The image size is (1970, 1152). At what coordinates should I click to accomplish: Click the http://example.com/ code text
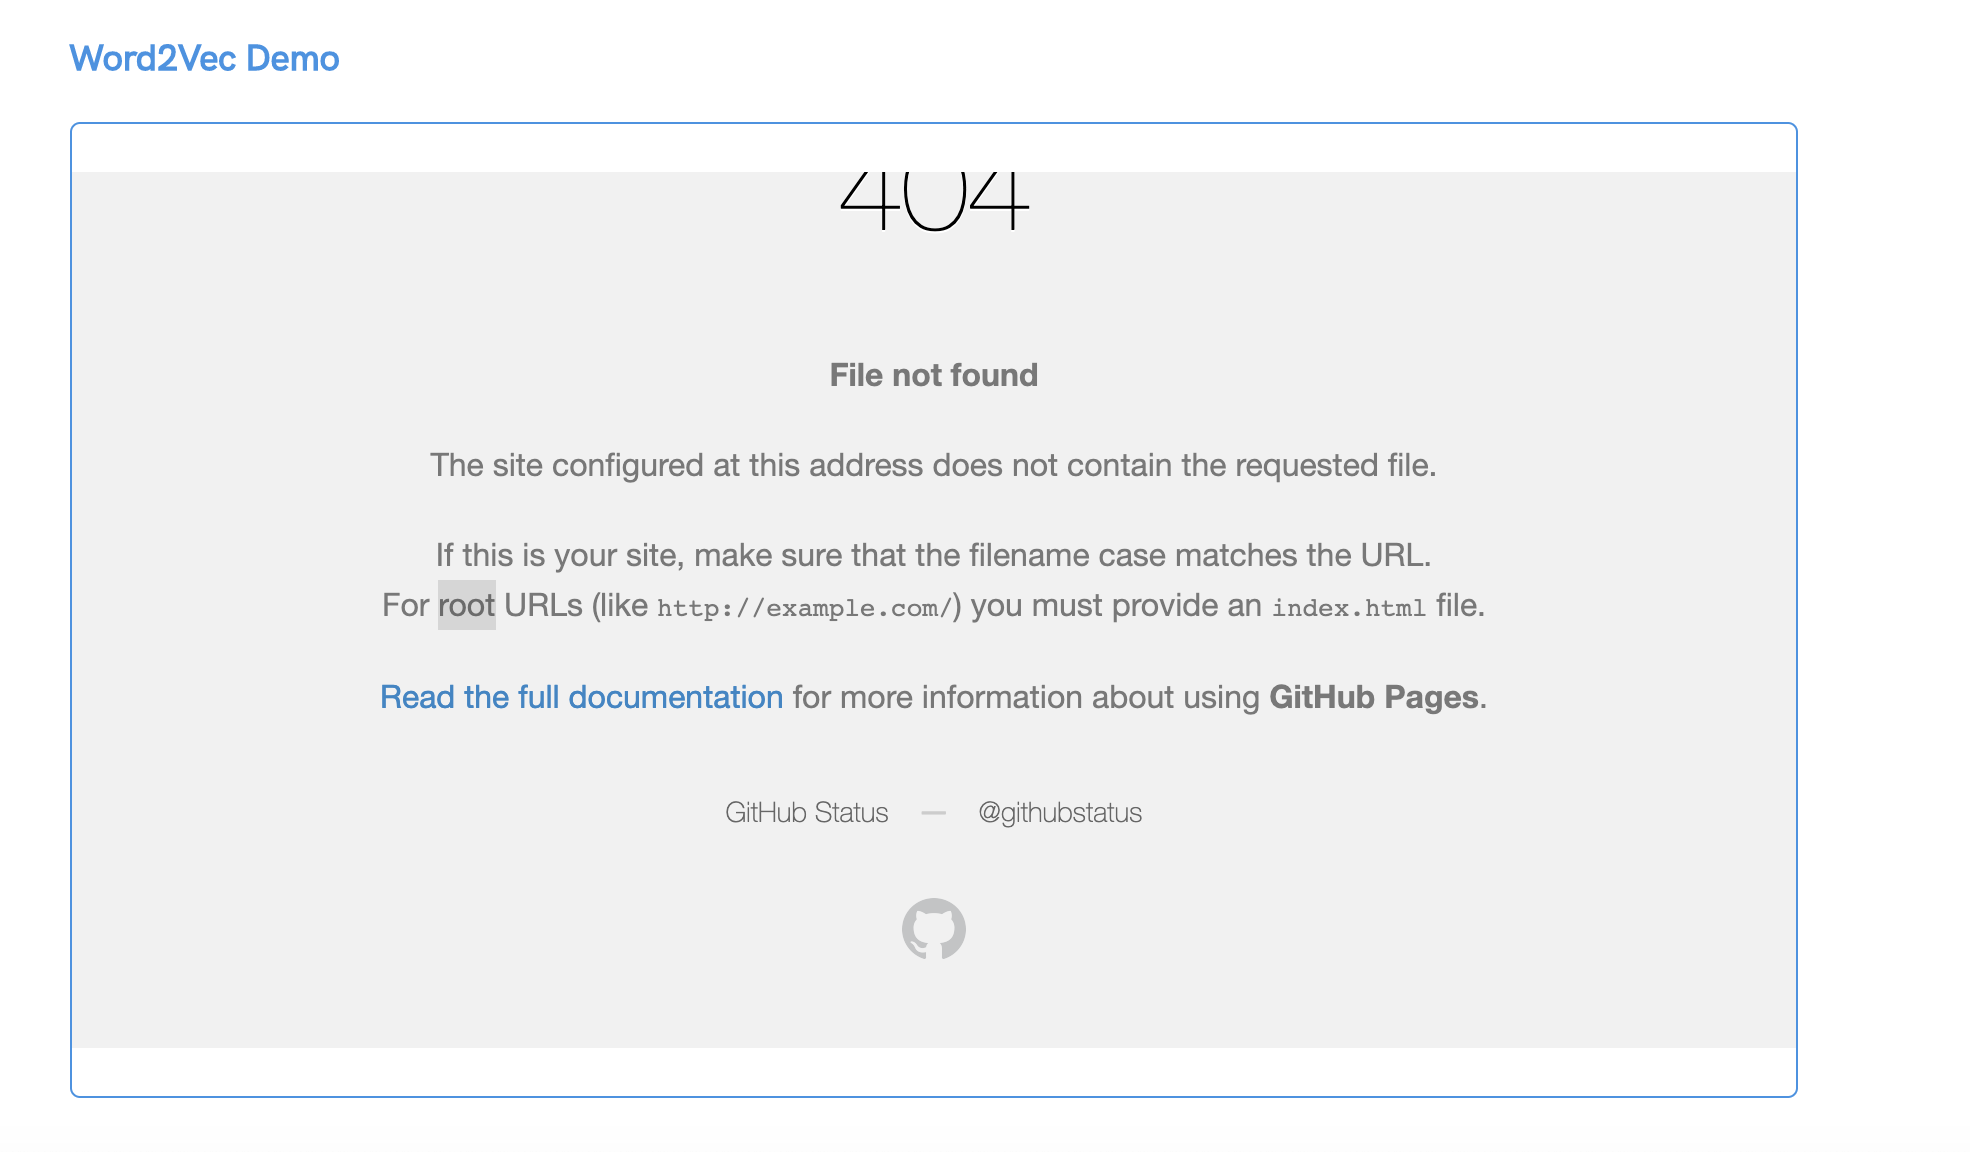[x=803, y=607]
